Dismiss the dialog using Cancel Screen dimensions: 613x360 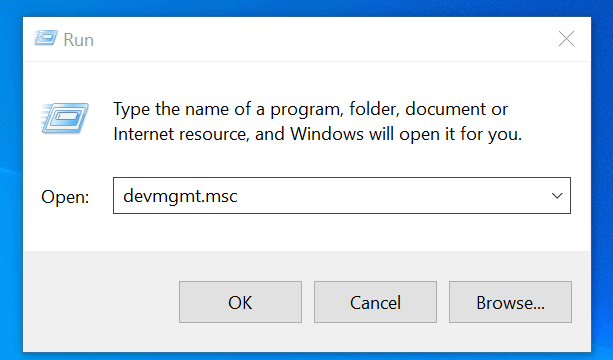click(375, 302)
